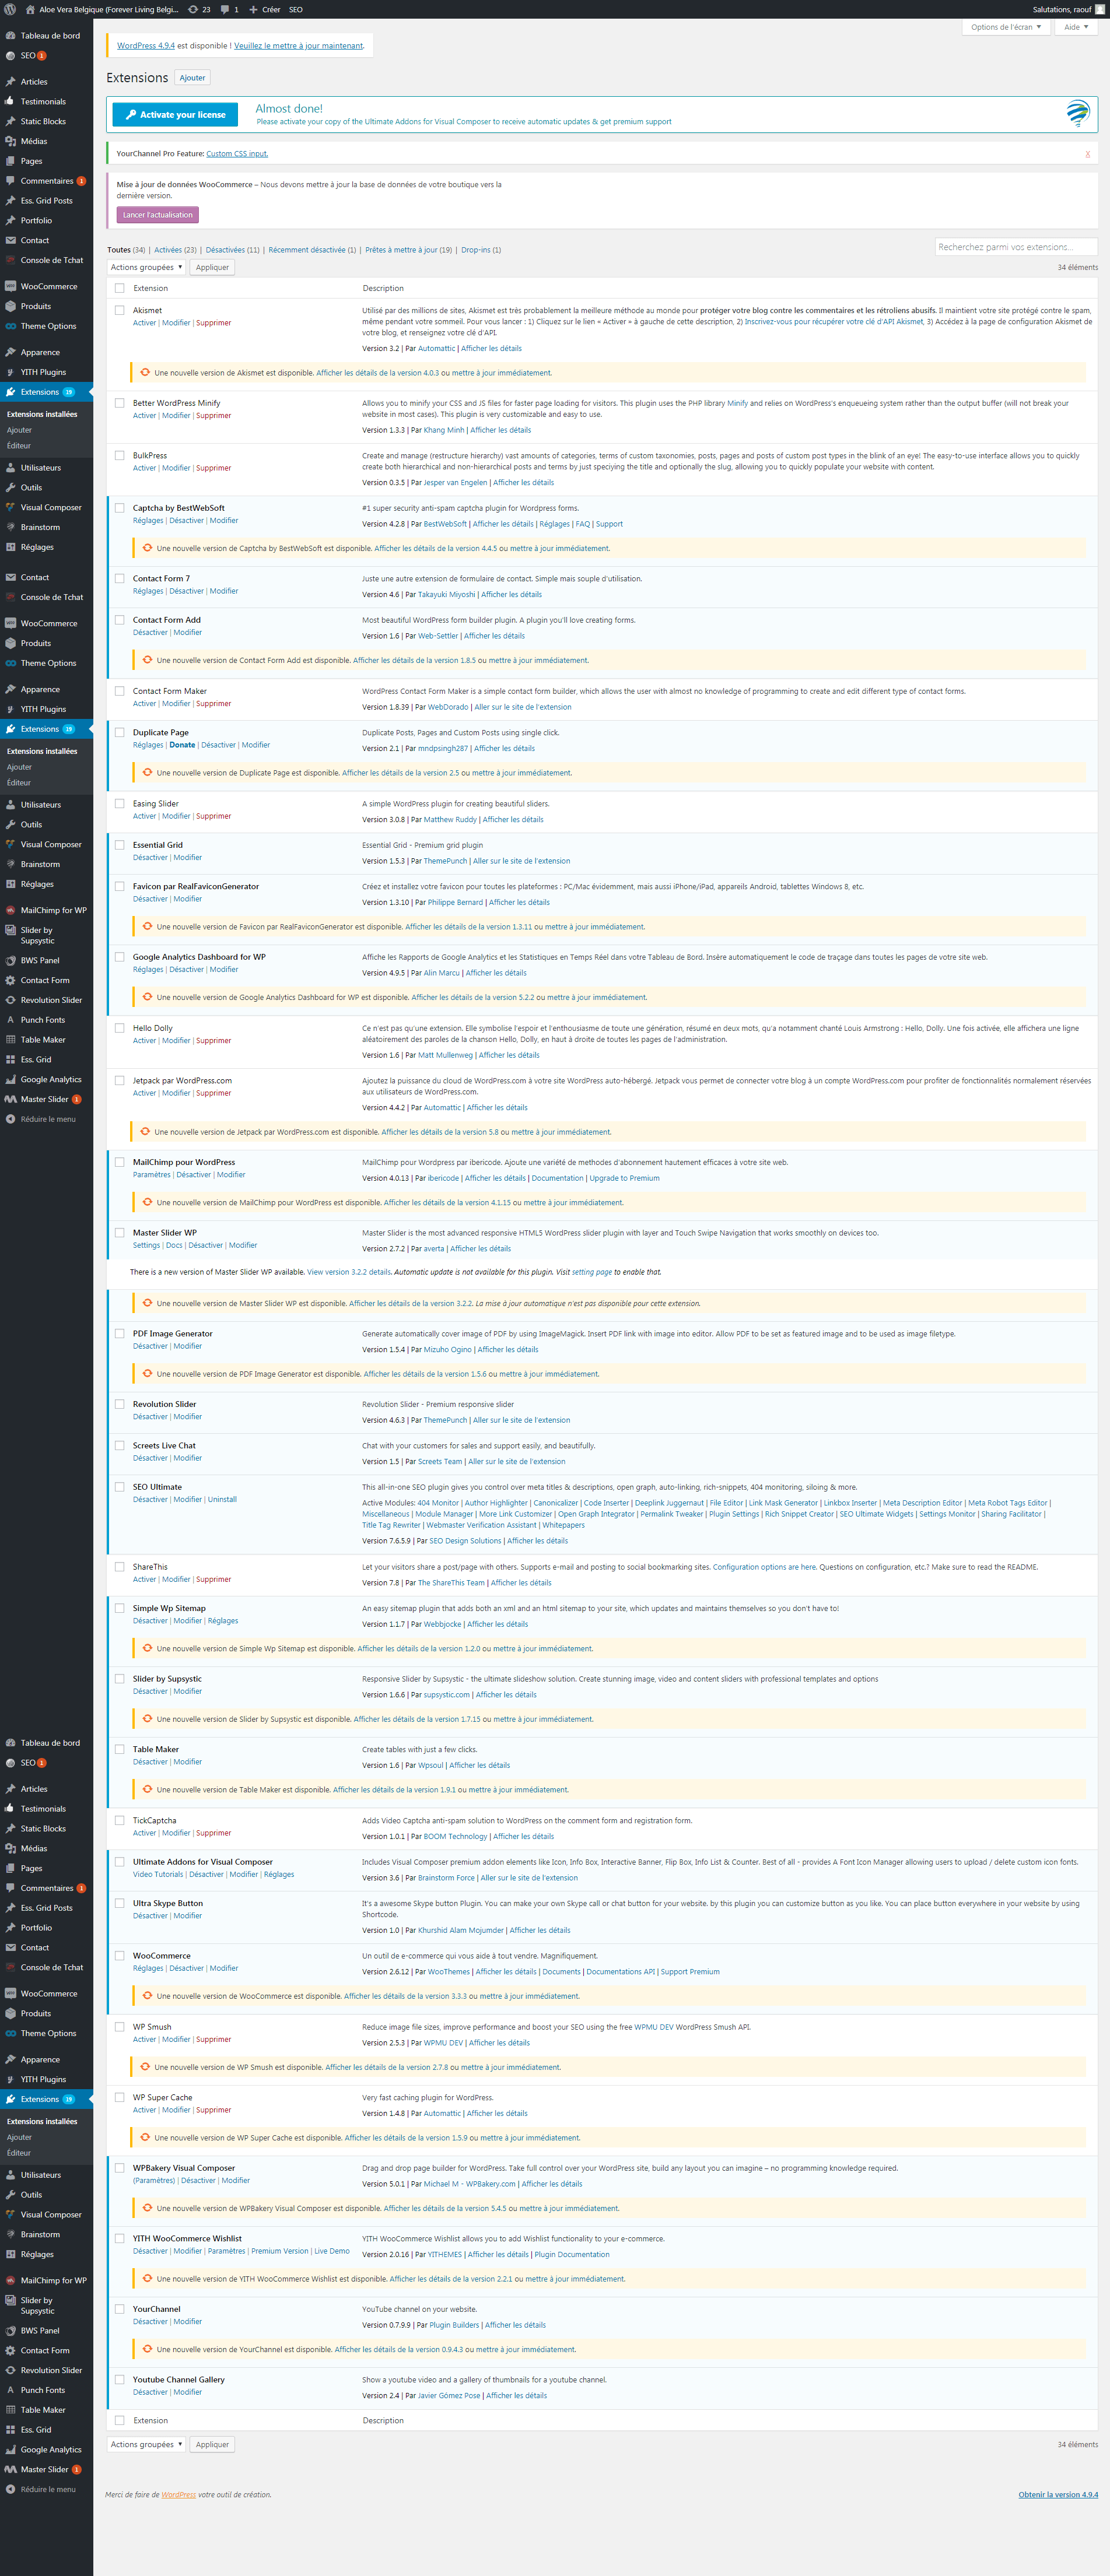Screen dimensions: 1110x2576
Task: Check the Hello Dolly plugin row
Action: pyautogui.click(x=120, y=1028)
